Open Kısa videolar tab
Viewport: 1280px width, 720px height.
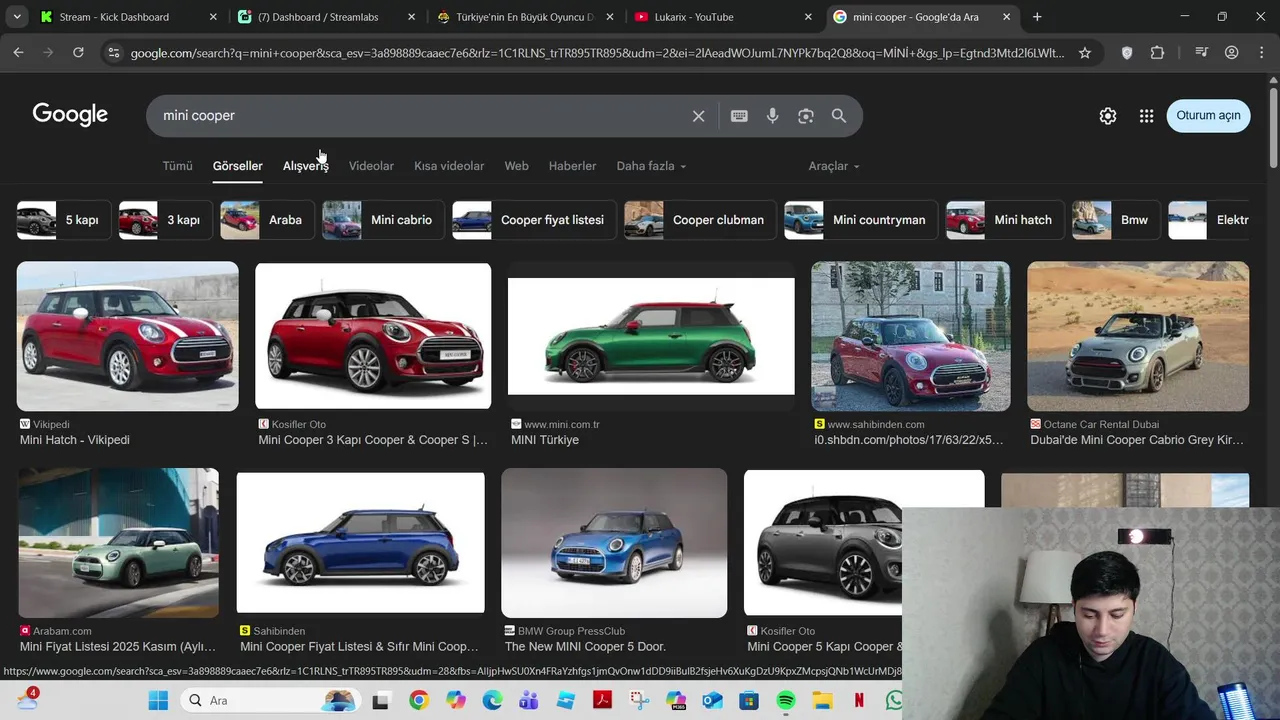449,166
